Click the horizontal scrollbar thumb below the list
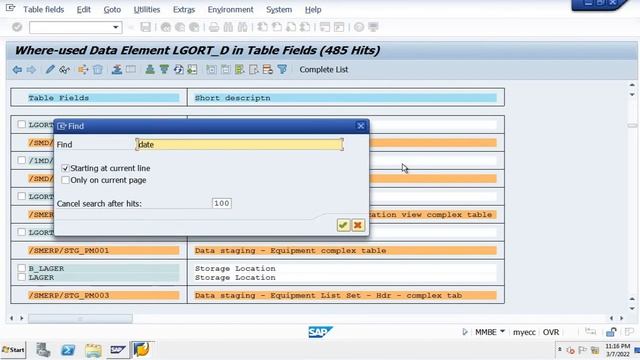Viewport: 640px width, 360px height. pos(80,318)
